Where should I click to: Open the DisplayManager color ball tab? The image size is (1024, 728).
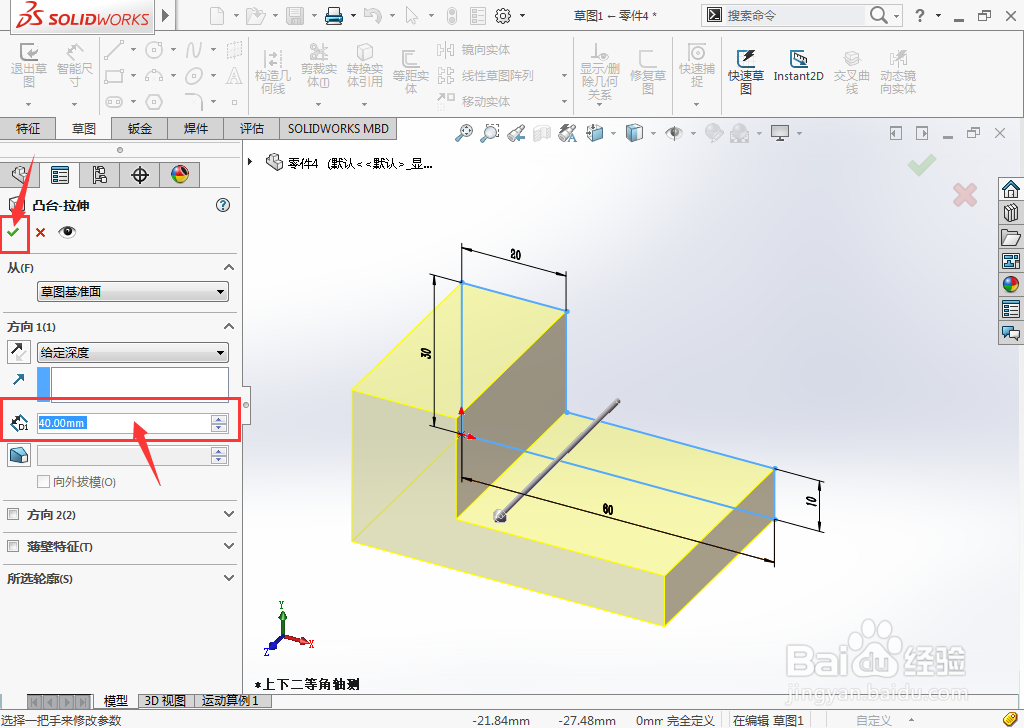coord(180,175)
